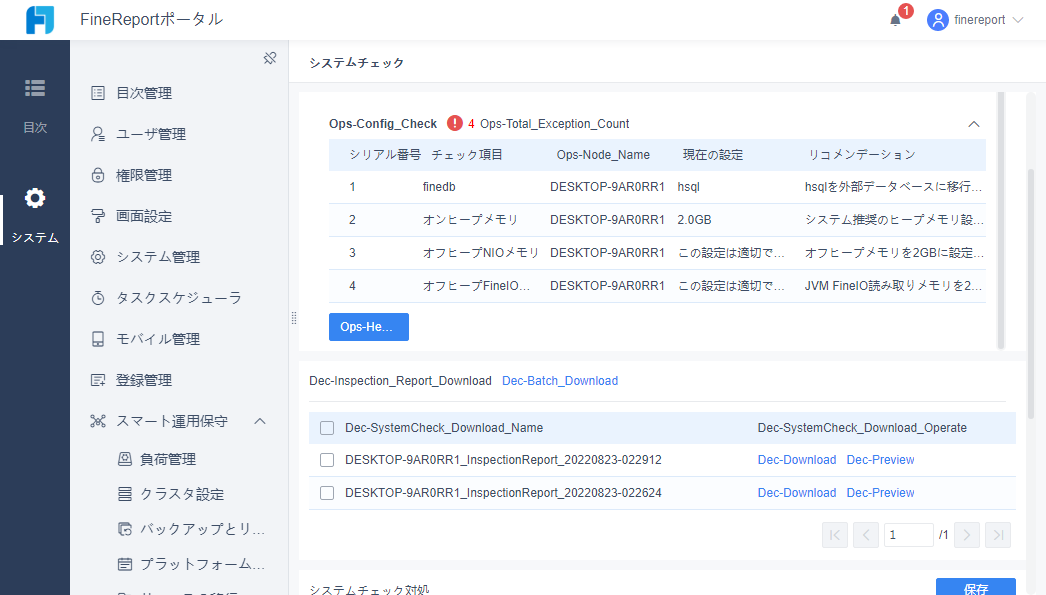
Task: Click the red exception warning icon
Action: [454, 123]
